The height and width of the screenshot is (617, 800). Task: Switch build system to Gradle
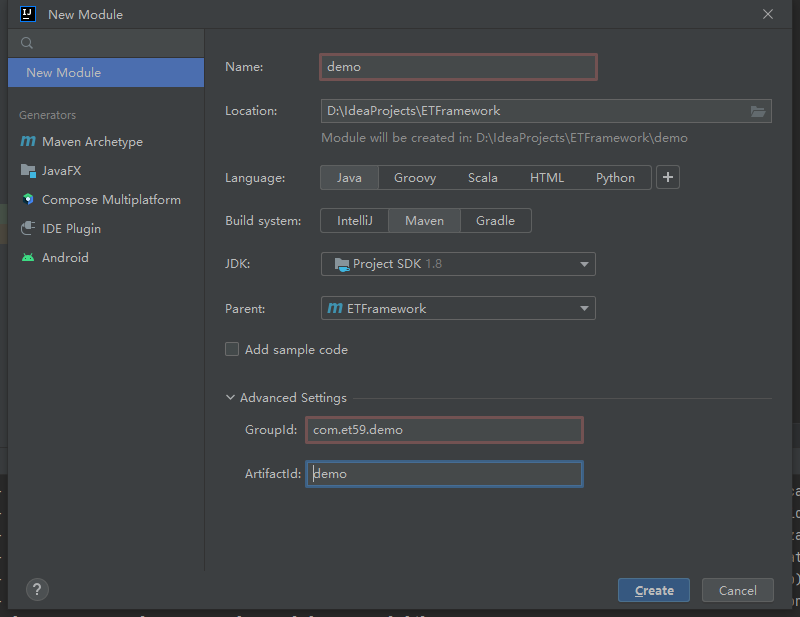pos(495,220)
